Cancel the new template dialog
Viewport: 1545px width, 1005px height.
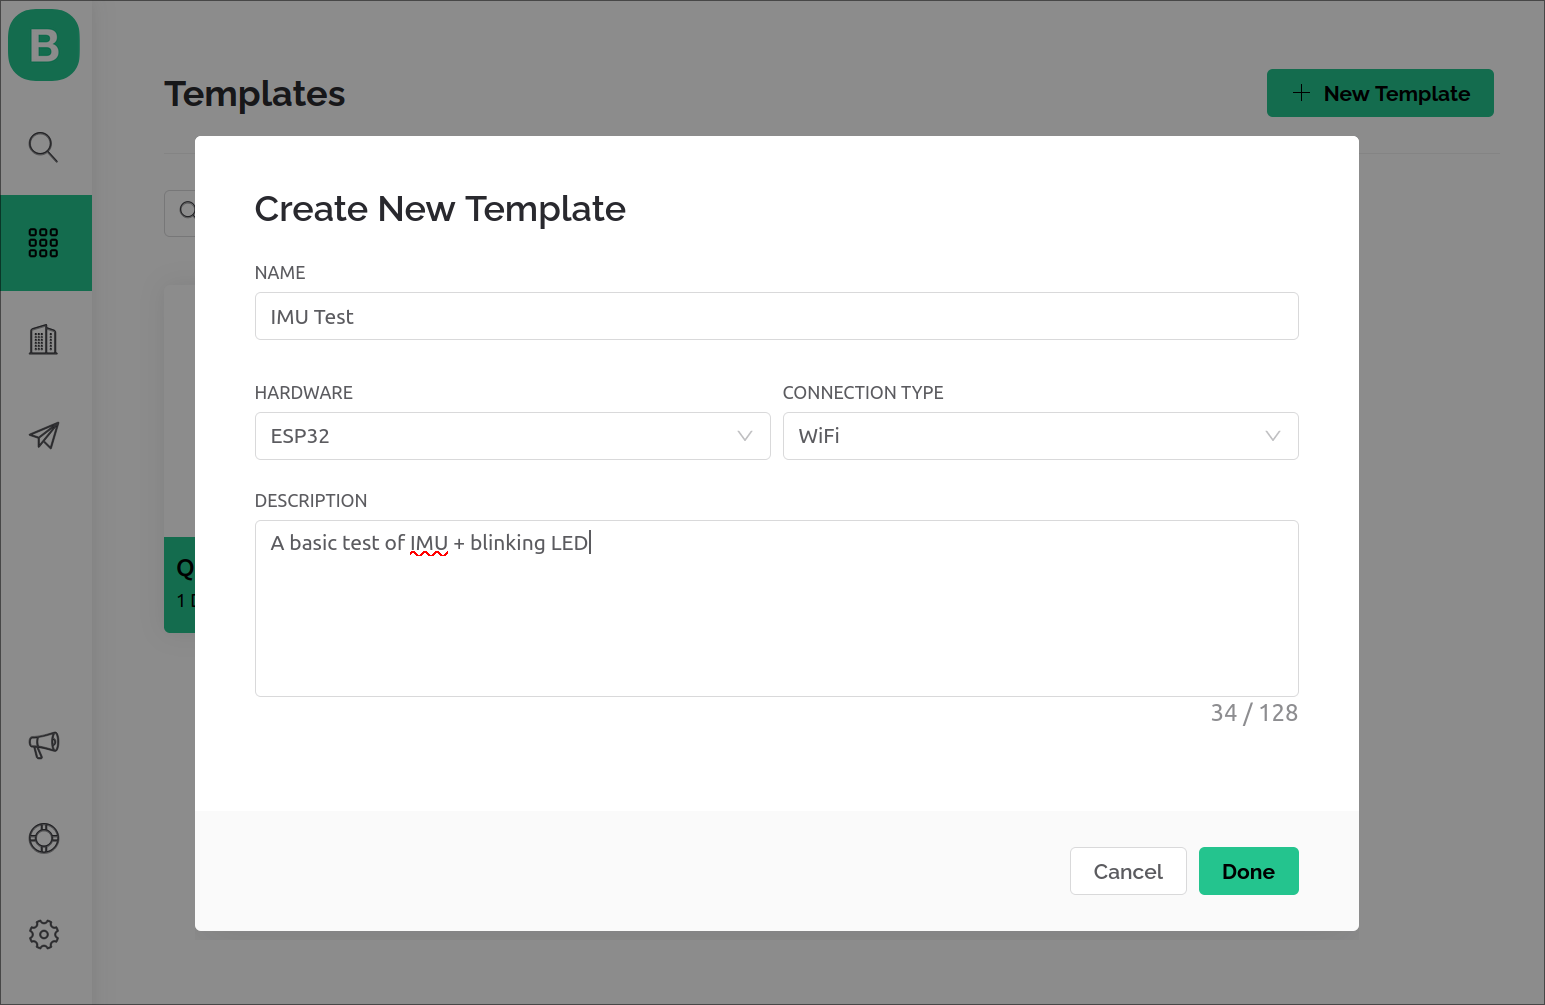coord(1127,871)
